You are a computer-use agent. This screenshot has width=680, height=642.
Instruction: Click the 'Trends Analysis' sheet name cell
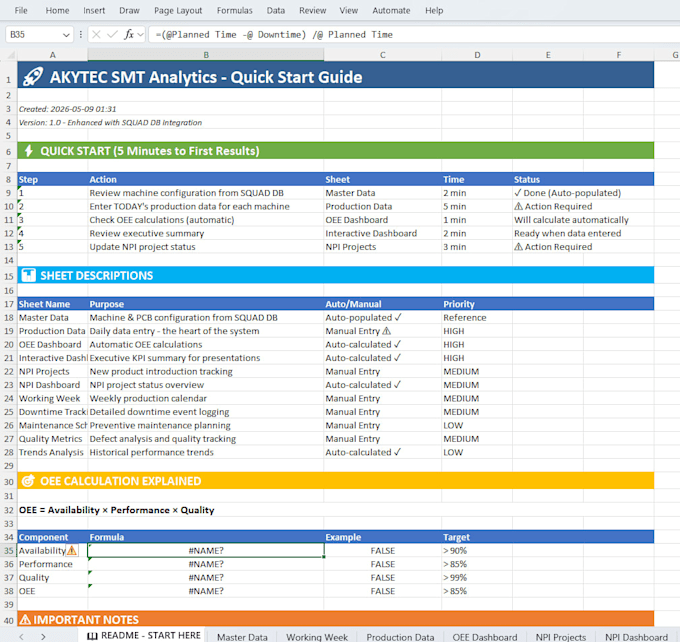[x=52, y=452]
